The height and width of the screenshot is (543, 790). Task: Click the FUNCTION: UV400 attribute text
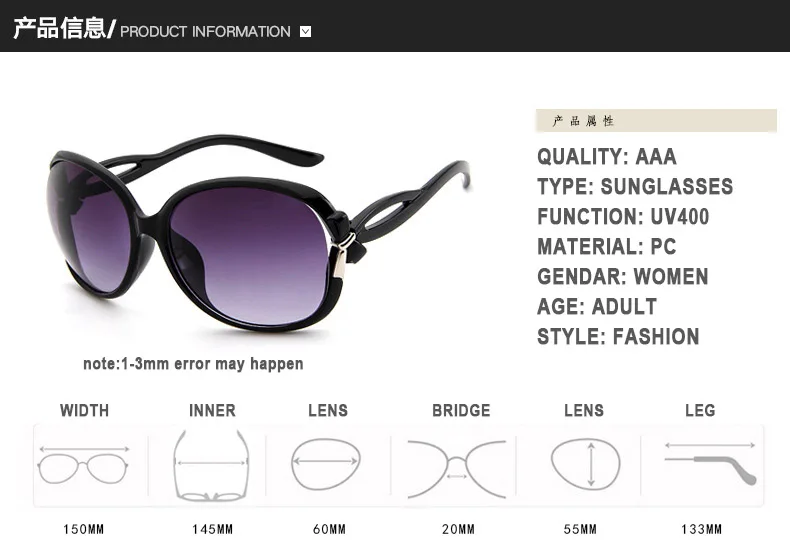coord(623,217)
